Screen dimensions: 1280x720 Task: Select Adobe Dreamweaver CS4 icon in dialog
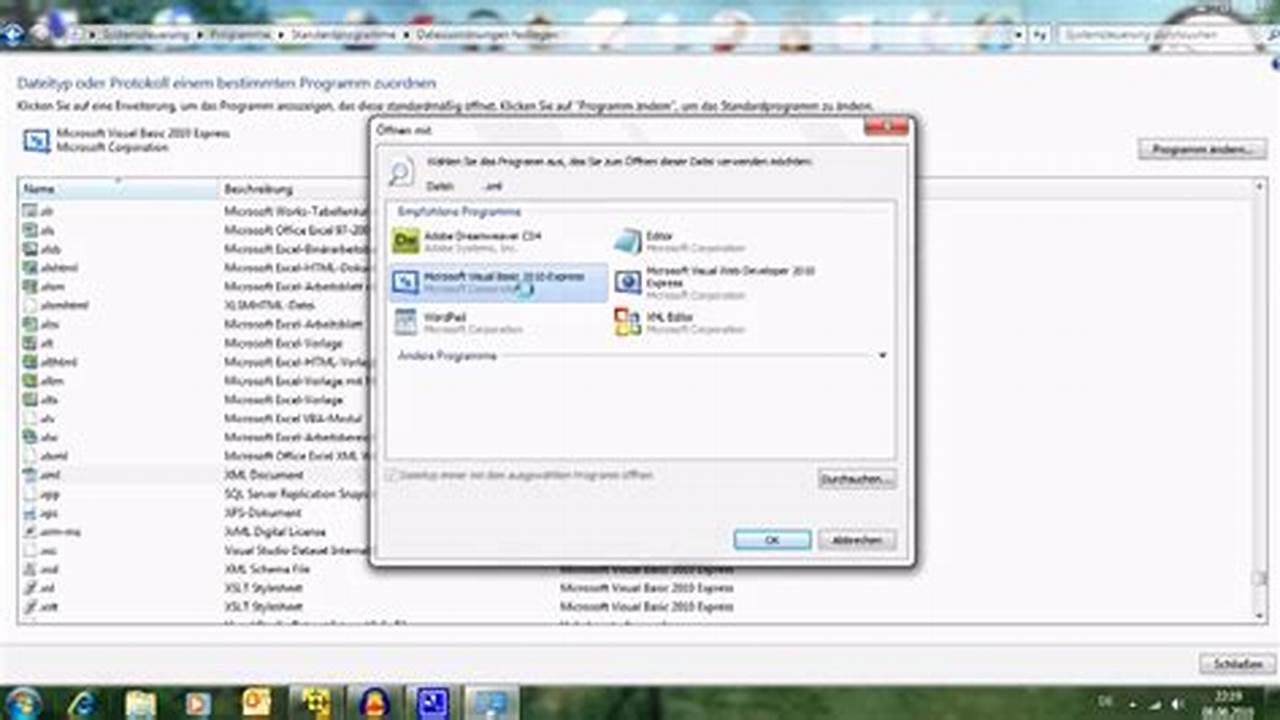click(405, 241)
